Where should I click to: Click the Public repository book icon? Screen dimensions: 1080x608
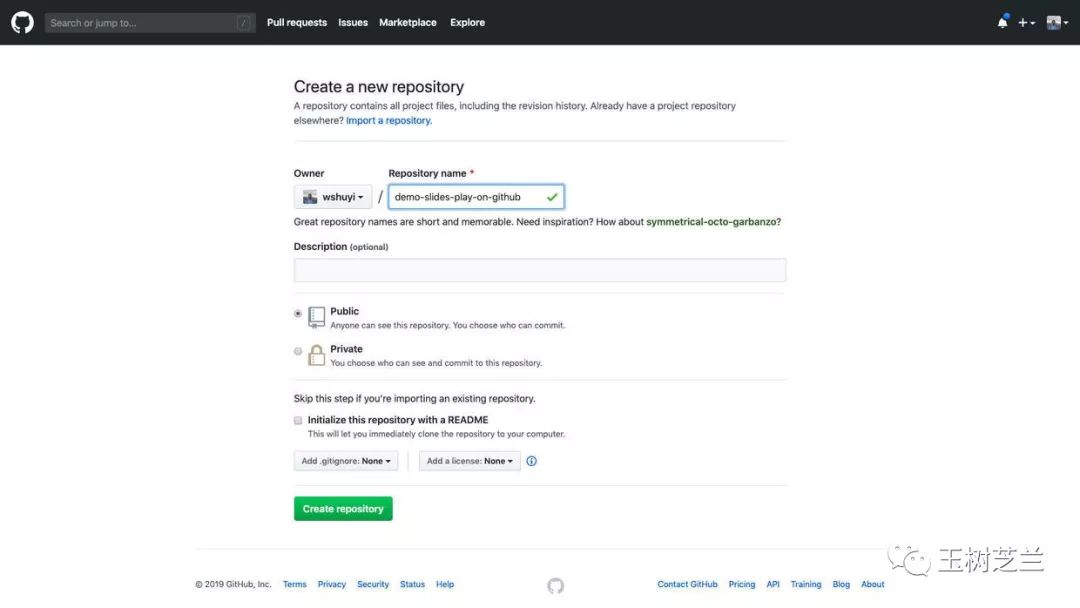pyautogui.click(x=317, y=316)
